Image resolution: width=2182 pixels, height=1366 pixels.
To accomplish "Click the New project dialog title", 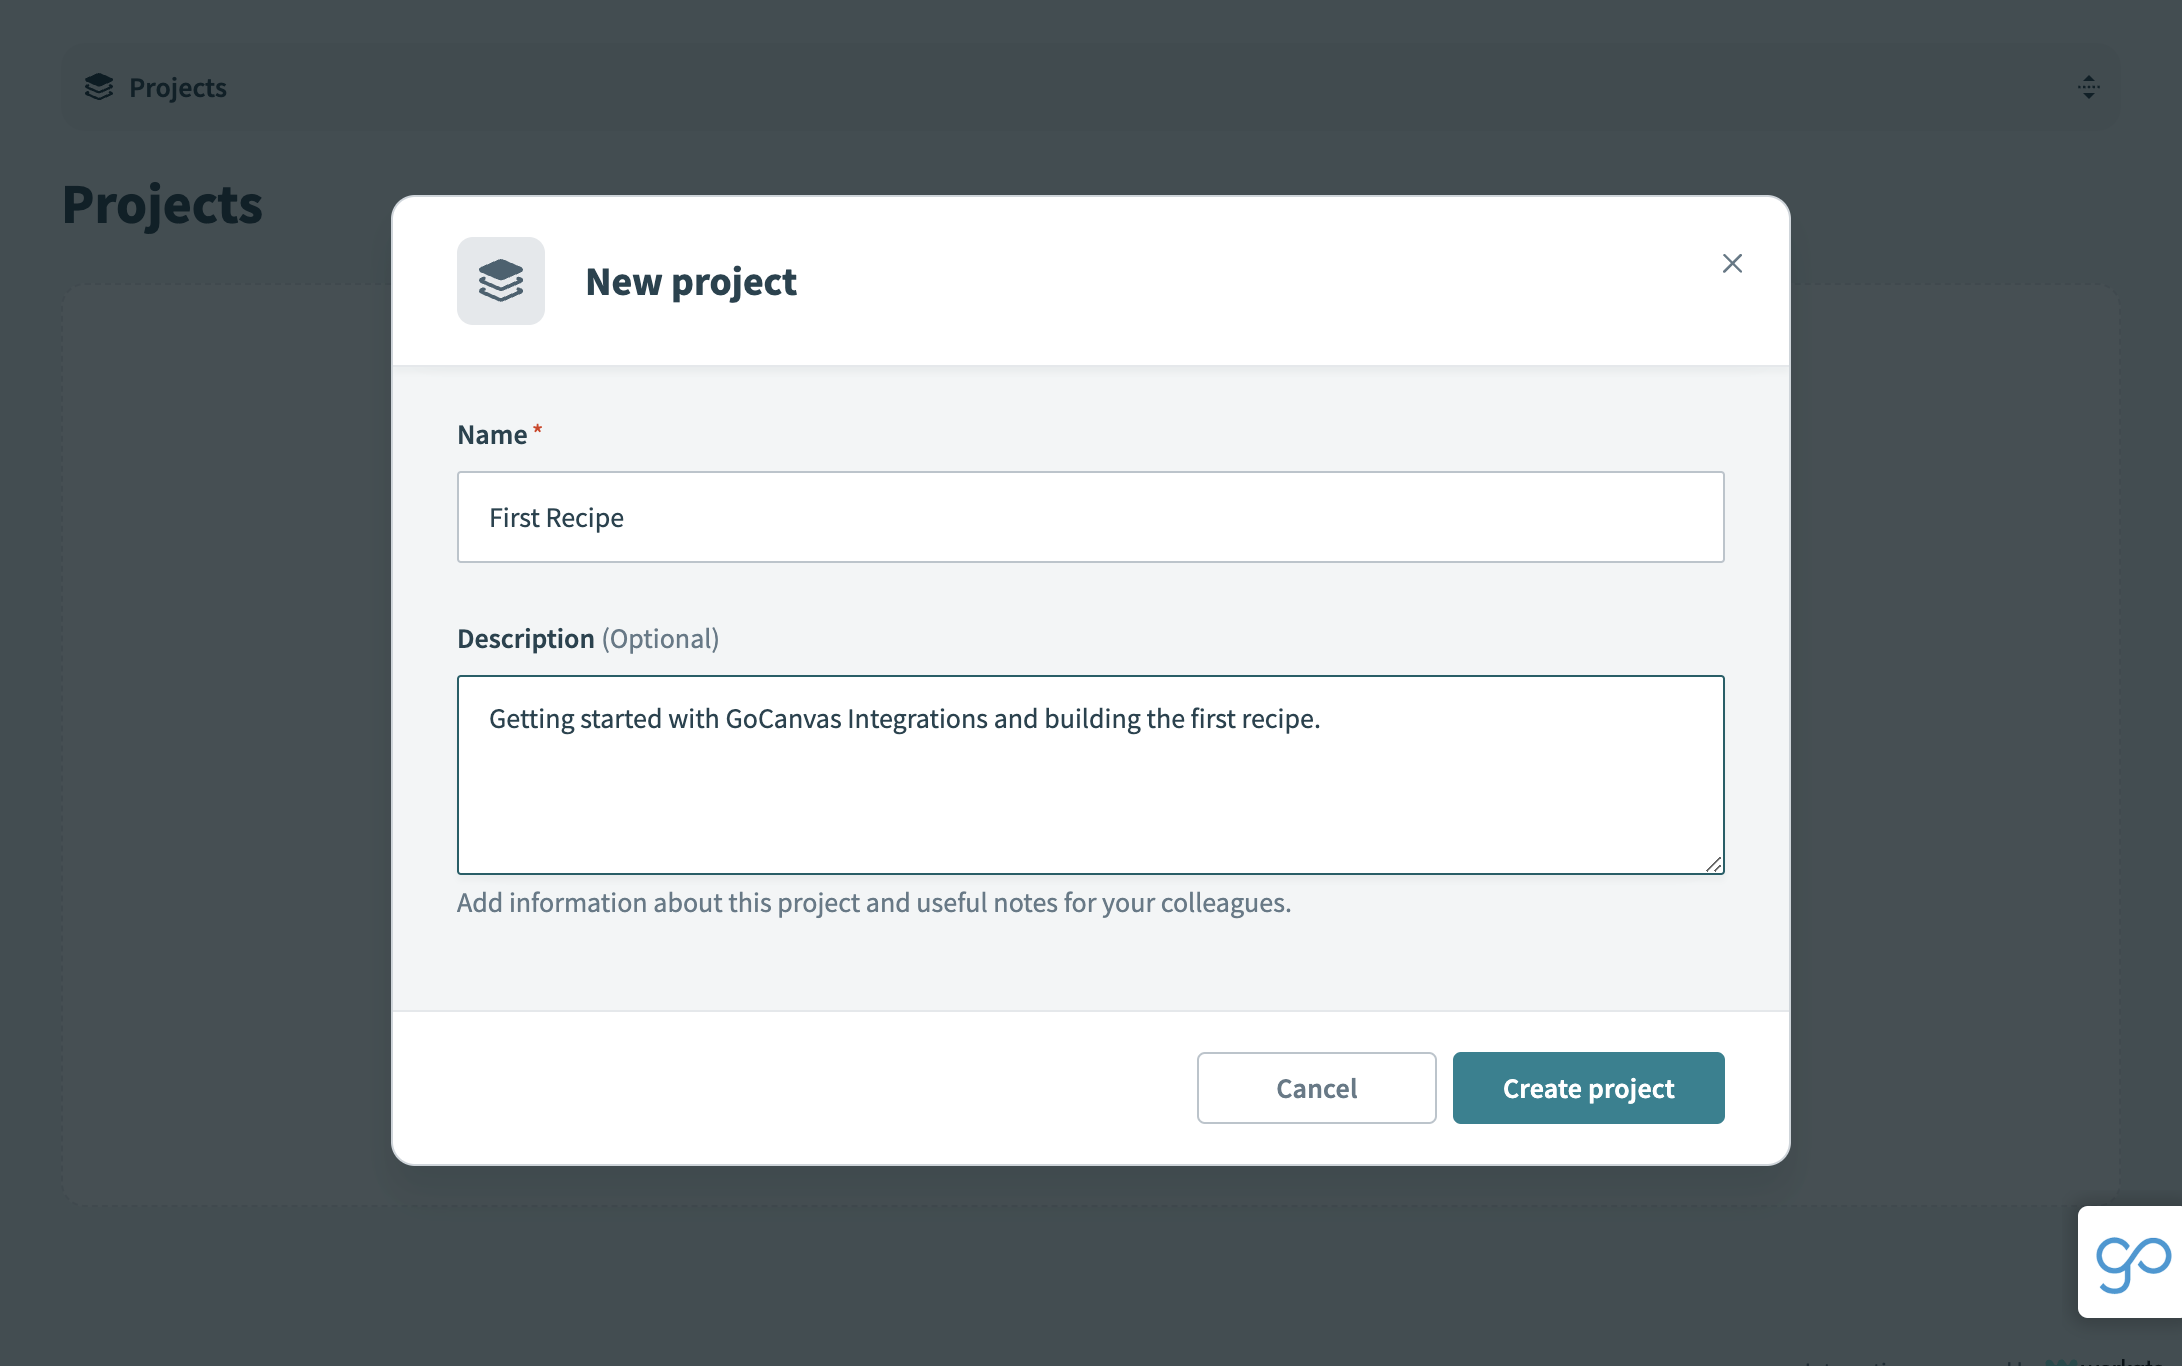I will coord(691,282).
